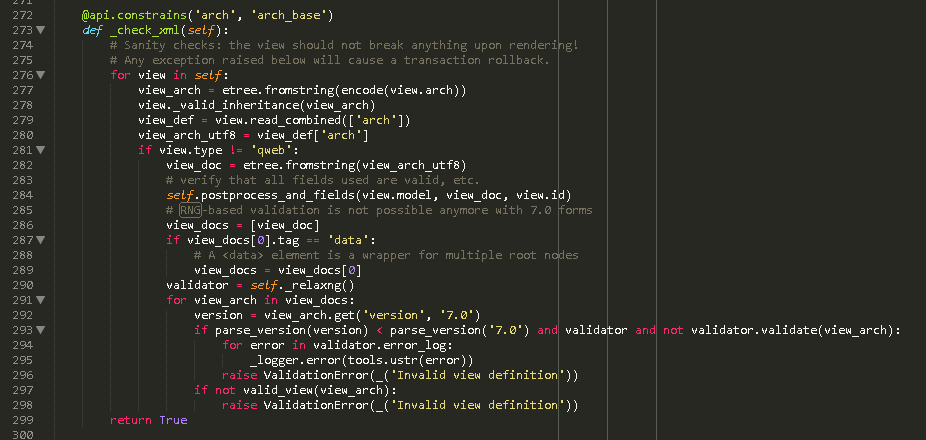
Task: Click valid_view(view_arch) on line 297
Action: pos(315,390)
